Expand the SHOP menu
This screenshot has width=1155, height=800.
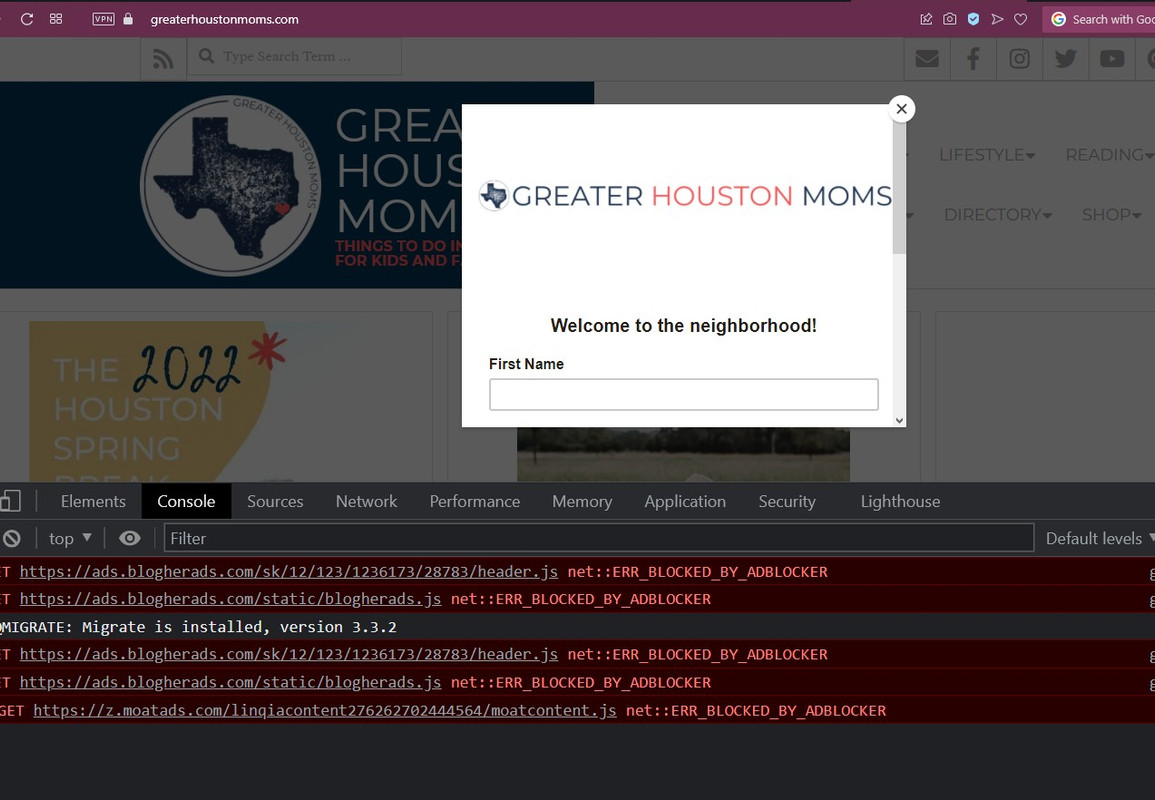(1112, 214)
